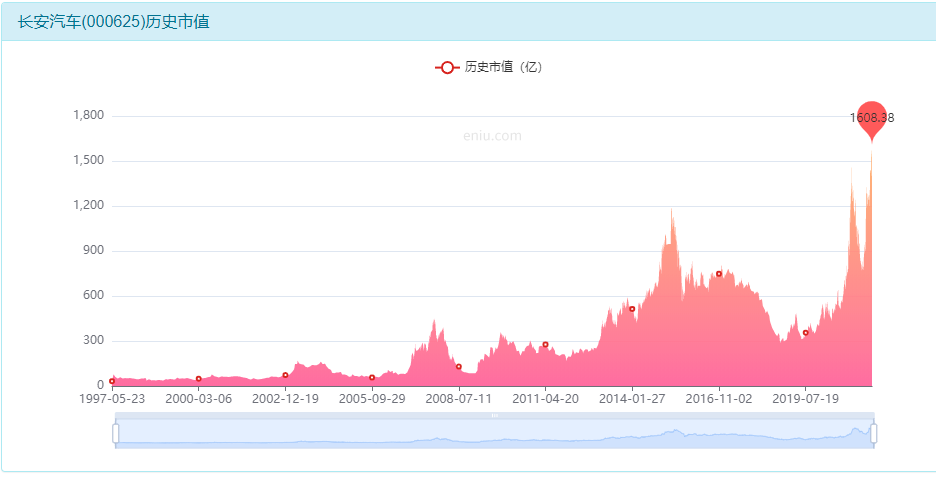This screenshot has height=482, width=936.
Task: Click the data point at 2014-01-27
Action: [x=632, y=309]
